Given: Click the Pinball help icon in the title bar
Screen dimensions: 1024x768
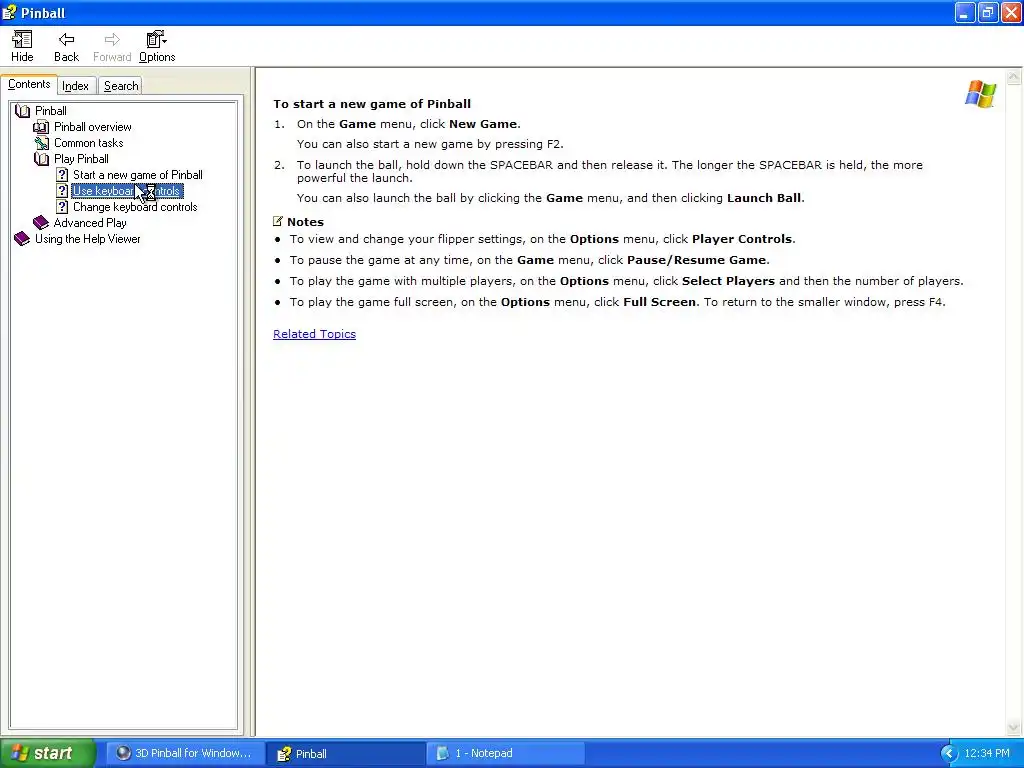Looking at the screenshot, I should (x=10, y=12).
